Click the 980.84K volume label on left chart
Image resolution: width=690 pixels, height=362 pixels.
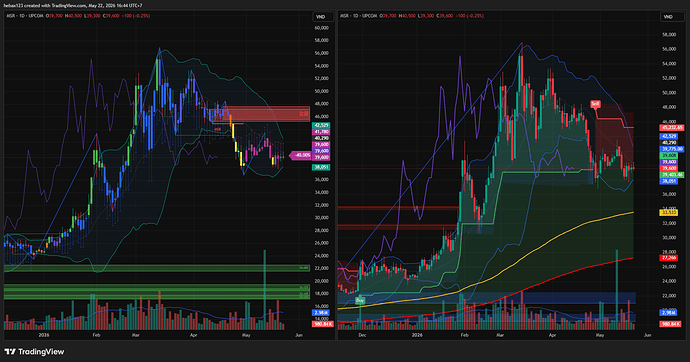click(x=323, y=324)
